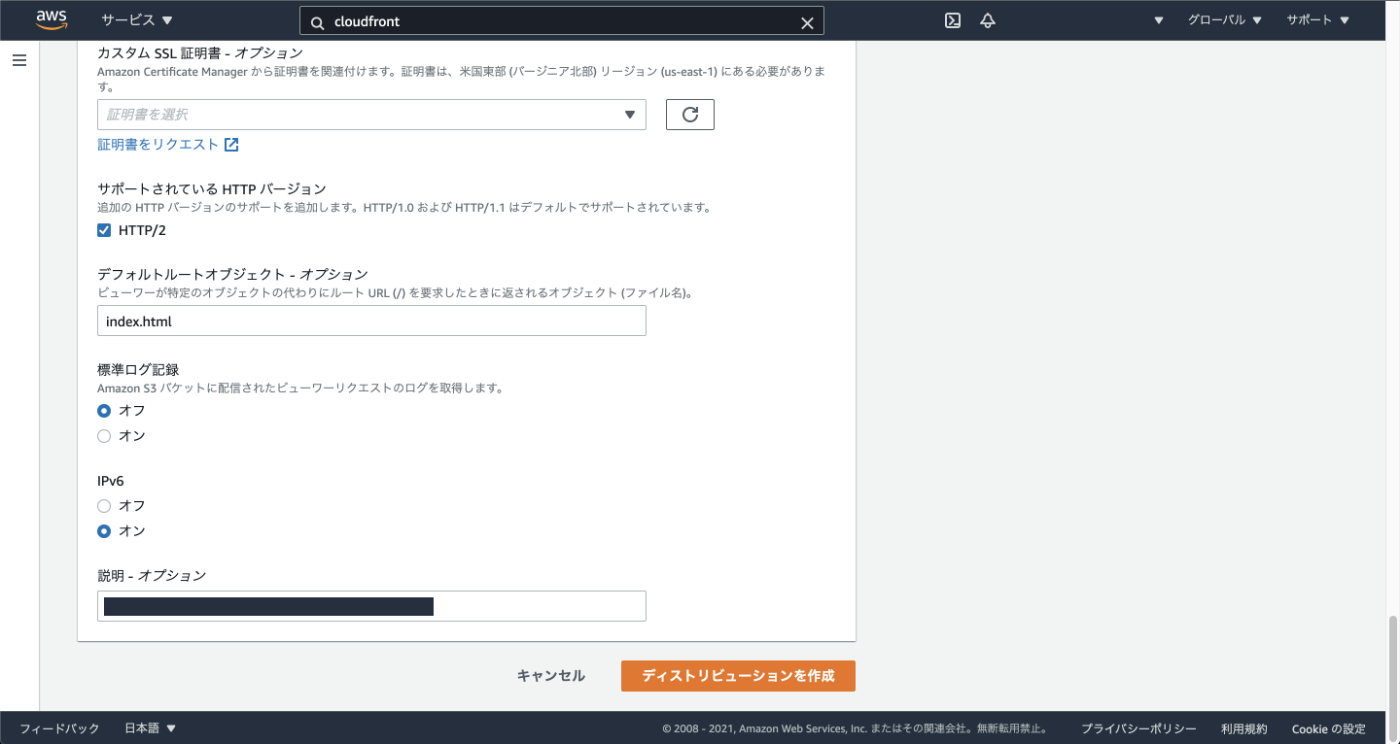Click the default root object index.html field
Image resolution: width=1400 pixels, height=744 pixels.
372,321
